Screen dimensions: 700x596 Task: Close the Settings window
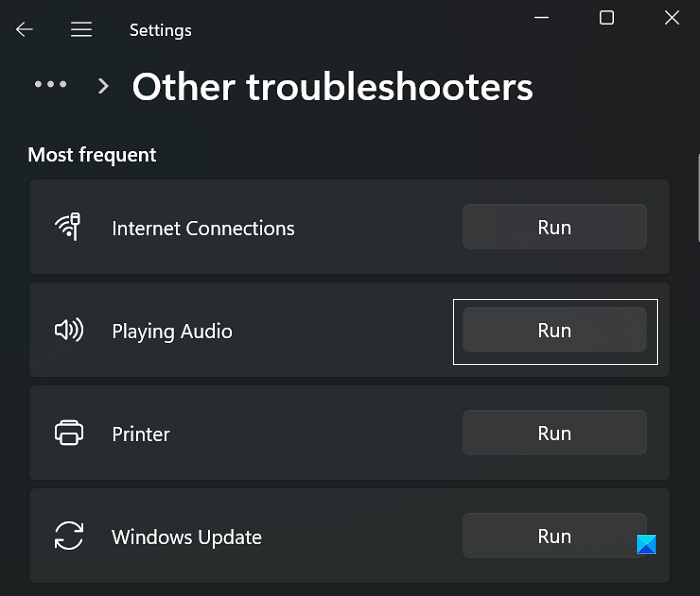671,17
